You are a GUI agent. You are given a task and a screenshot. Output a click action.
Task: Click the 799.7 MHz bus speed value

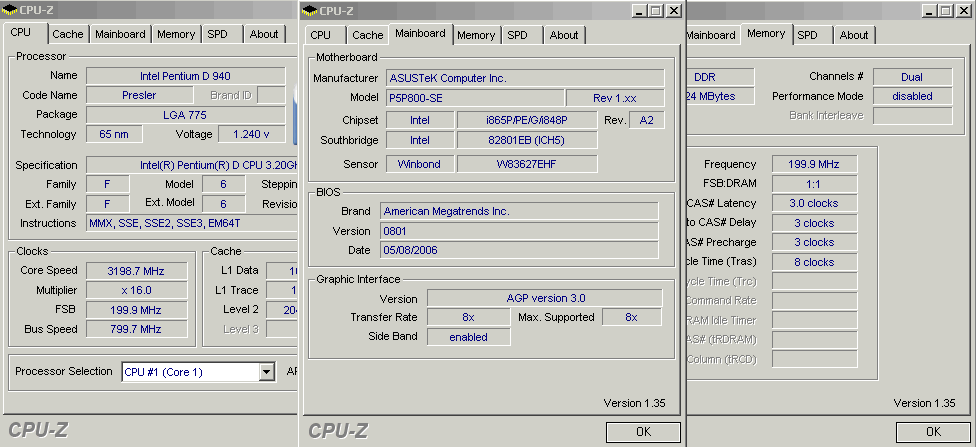click(136, 329)
